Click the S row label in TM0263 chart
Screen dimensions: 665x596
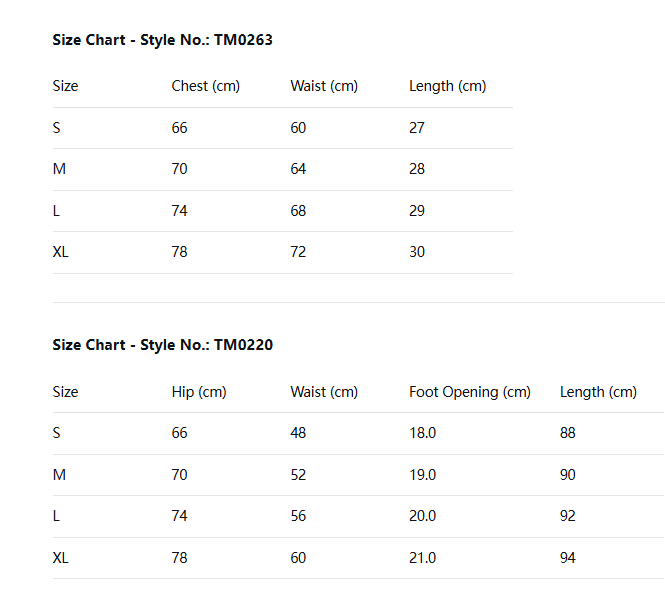(x=57, y=128)
